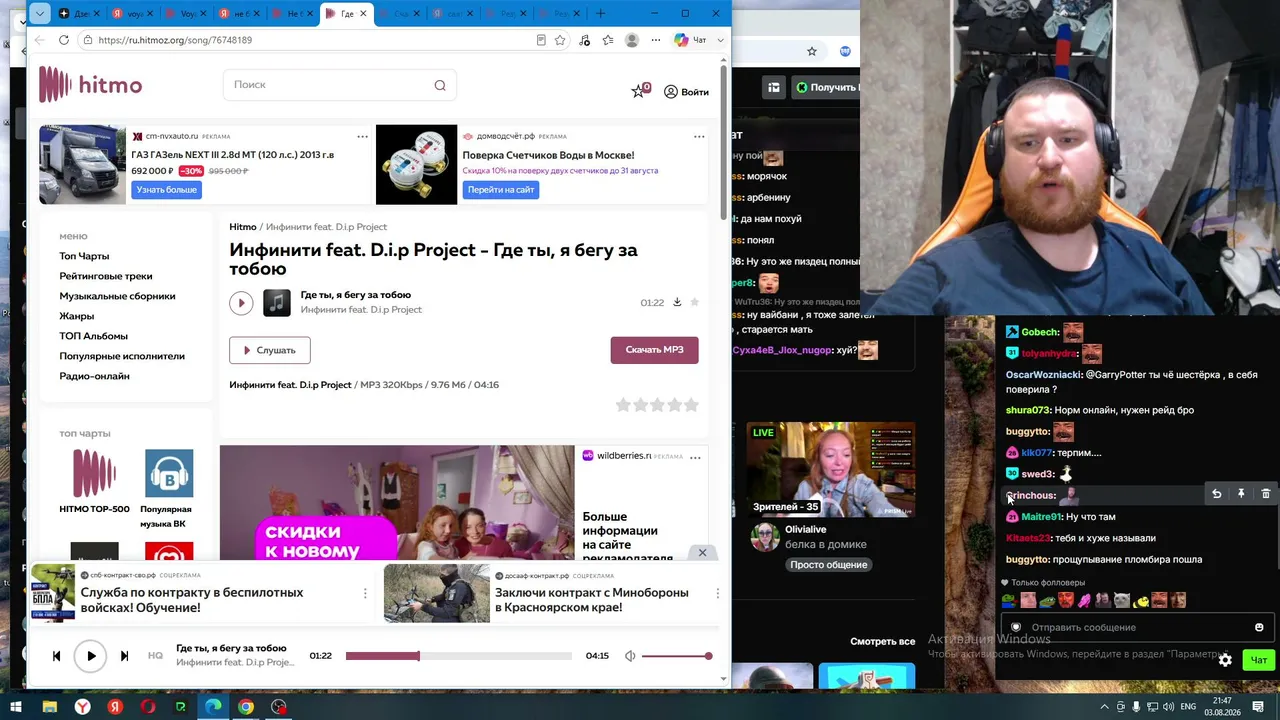Screen dimensions: 1280x720
Task: Open hitmo favorites star in header
Action: coord(639,91)
